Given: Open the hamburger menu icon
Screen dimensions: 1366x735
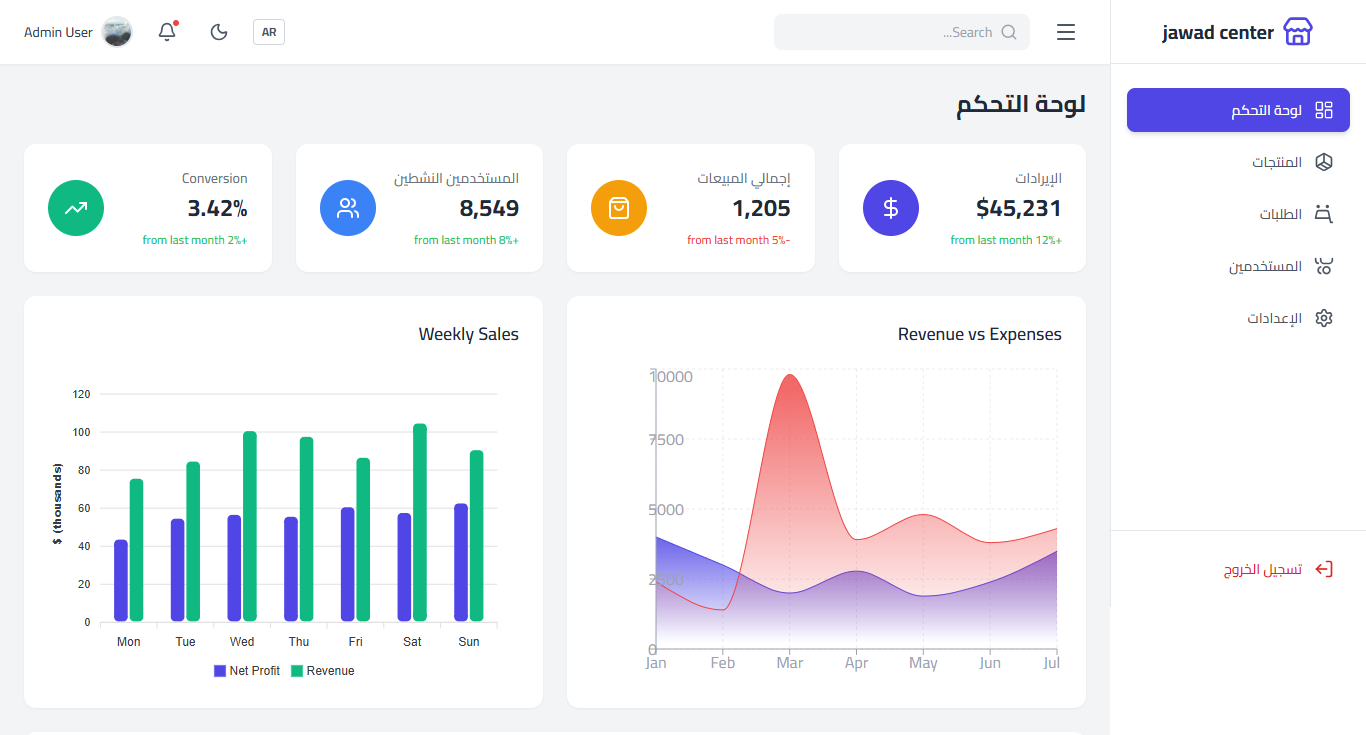Looking at the screenshot, I should (x=1066, y=32).
